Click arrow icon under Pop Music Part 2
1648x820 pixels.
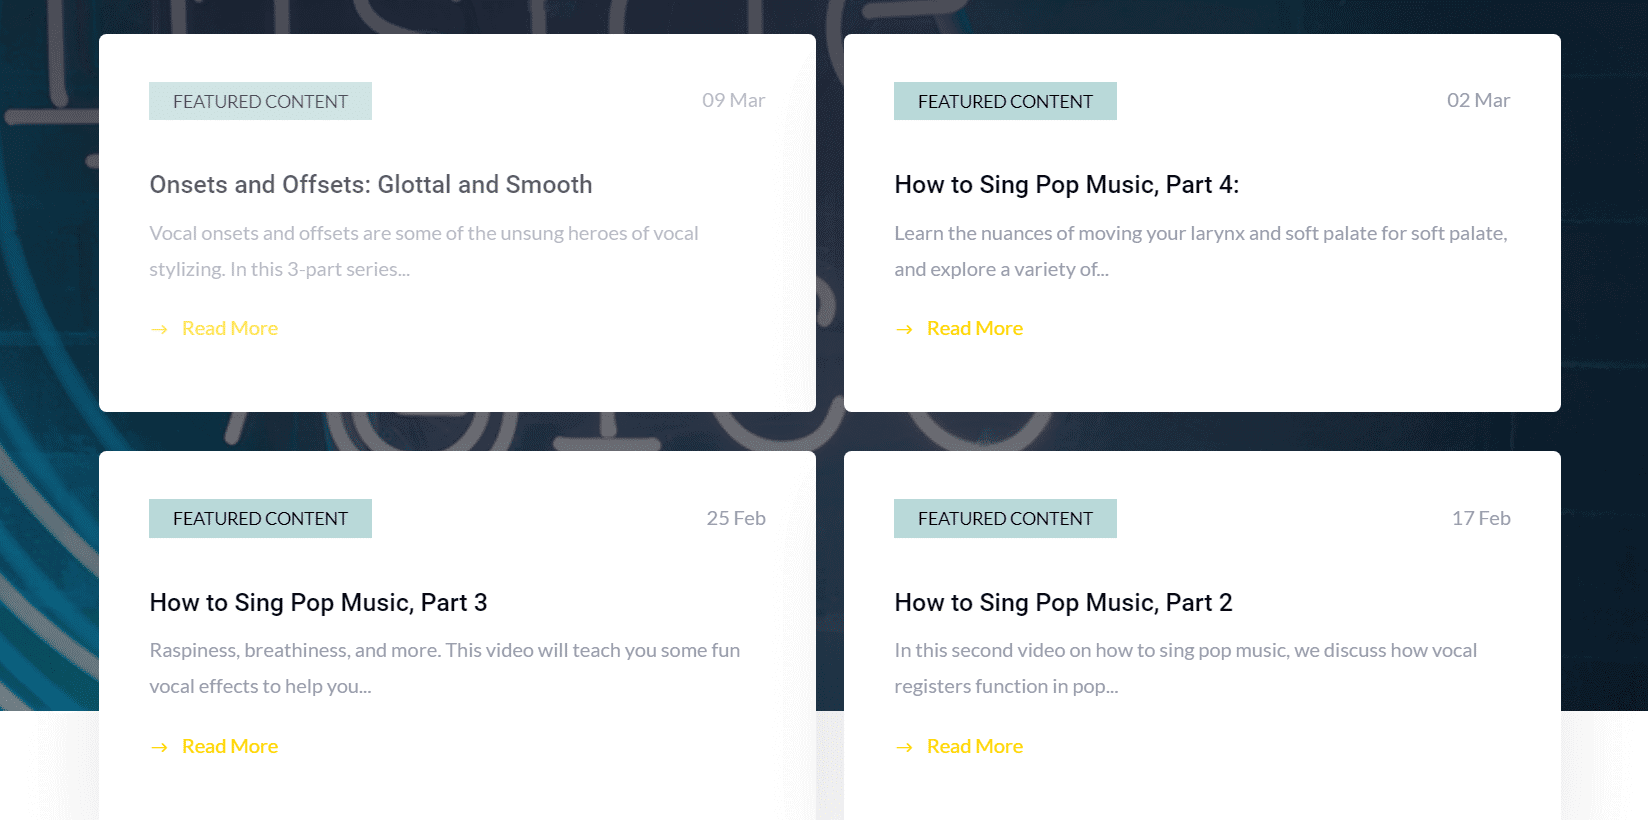coord(904,747)
